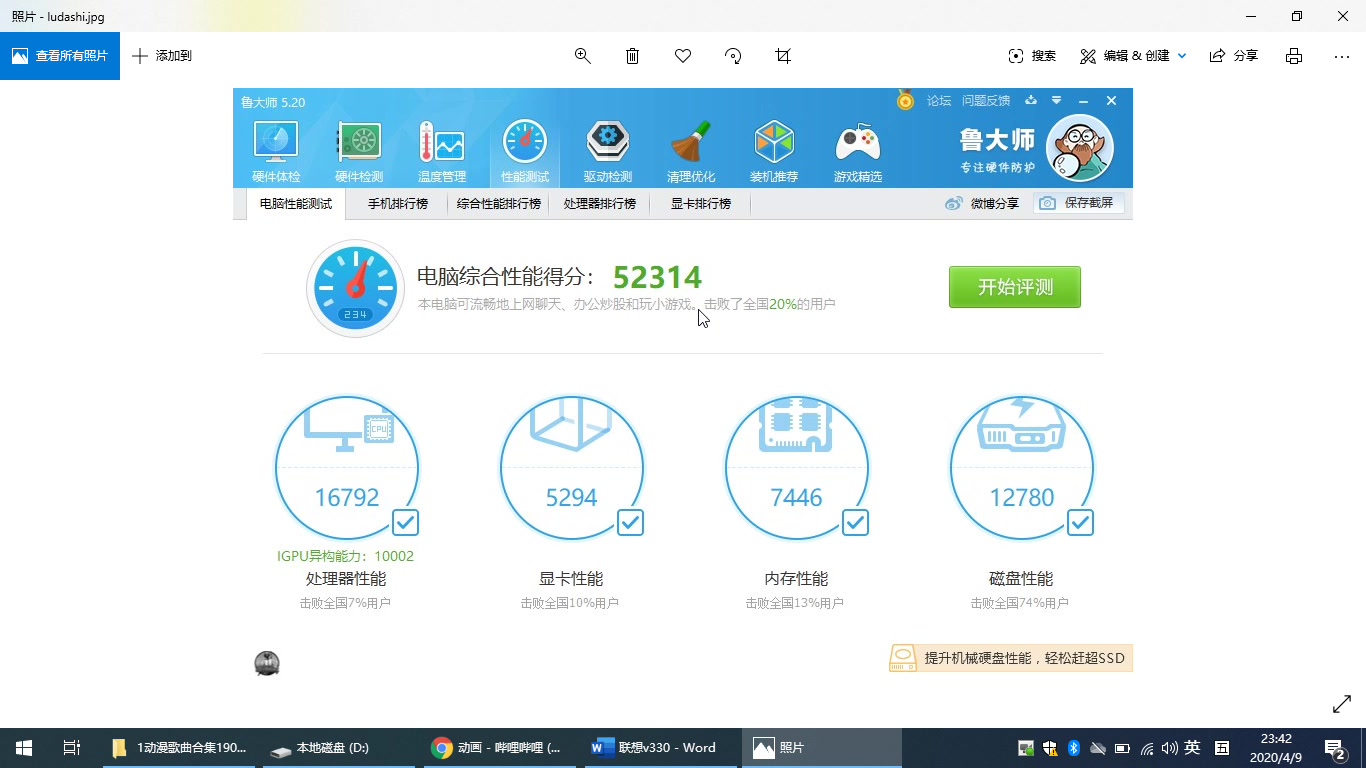The width and height of the screenshot is (1366, 768).
Task: Open Task View on the taskbar
Action: coord(71,748)
